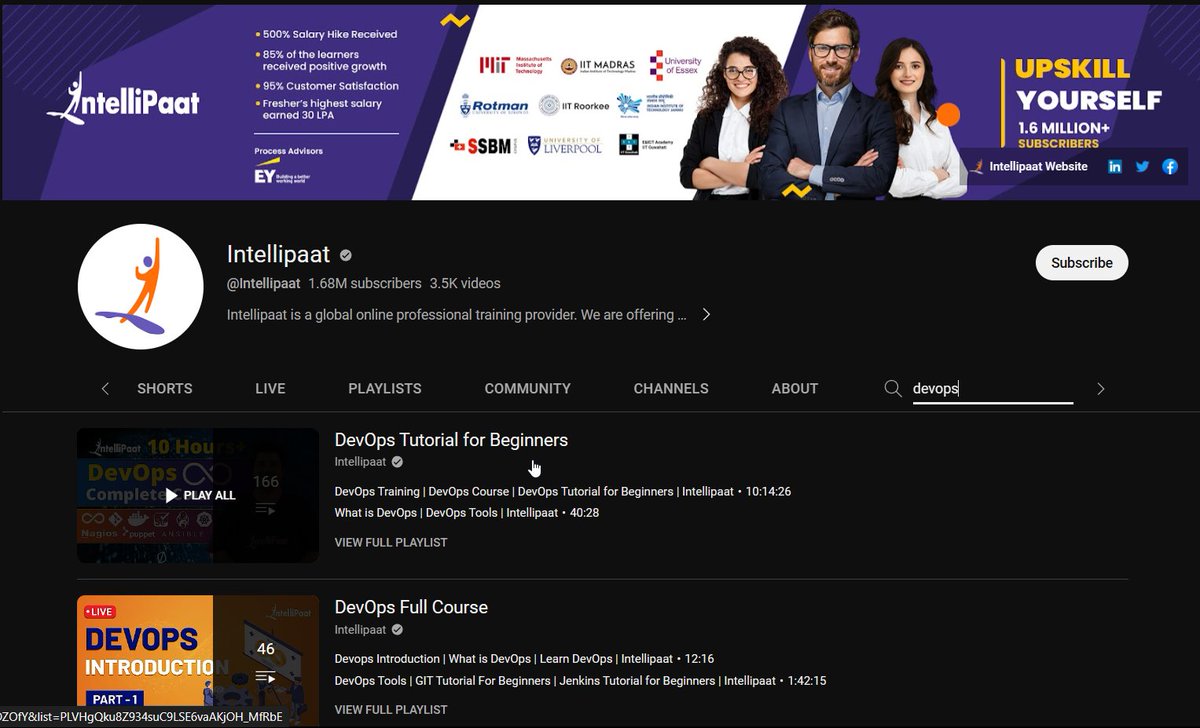1200x728 pixels.
Task: Open the DevOps Full Course playlist title
Action: click(x=411, y=607)
